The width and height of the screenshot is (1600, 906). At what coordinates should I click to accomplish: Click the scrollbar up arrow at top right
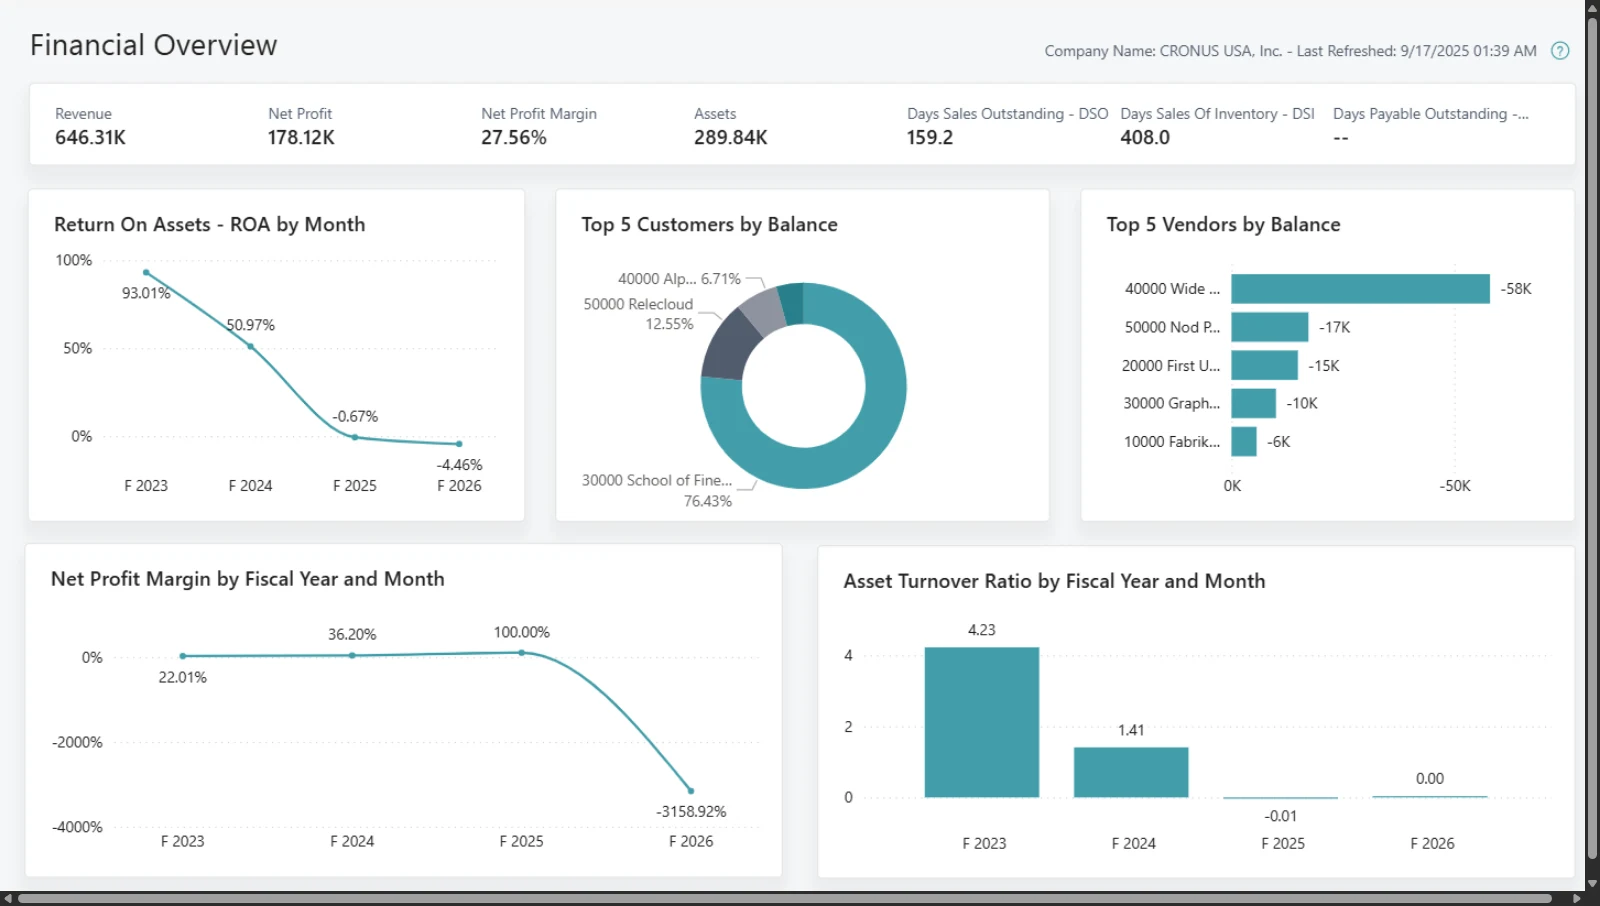1592,6
